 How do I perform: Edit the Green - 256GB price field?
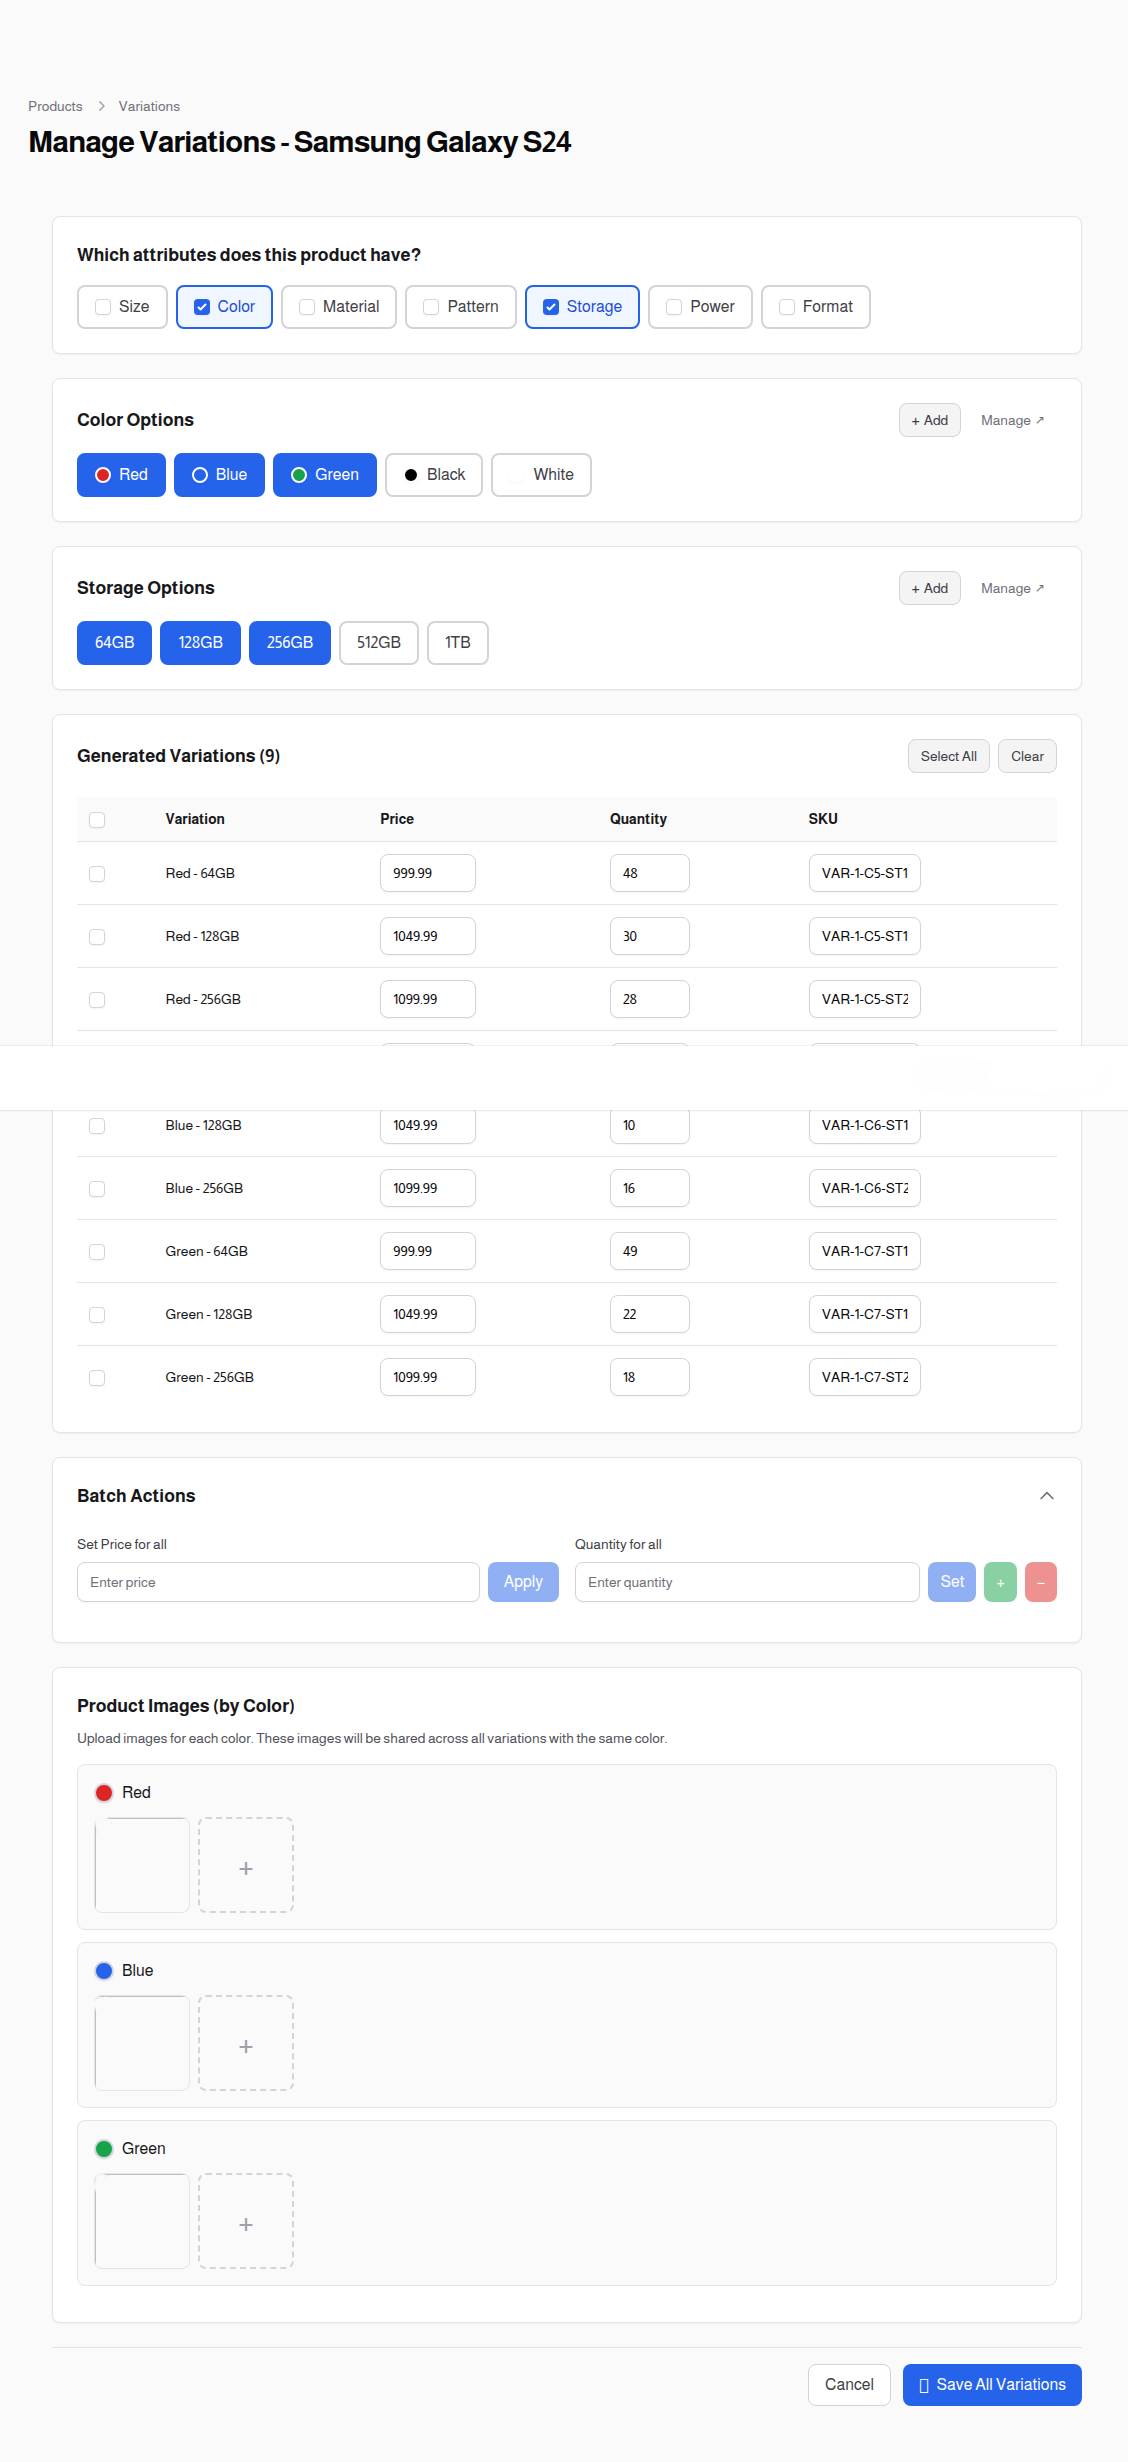click(428, 1377)
